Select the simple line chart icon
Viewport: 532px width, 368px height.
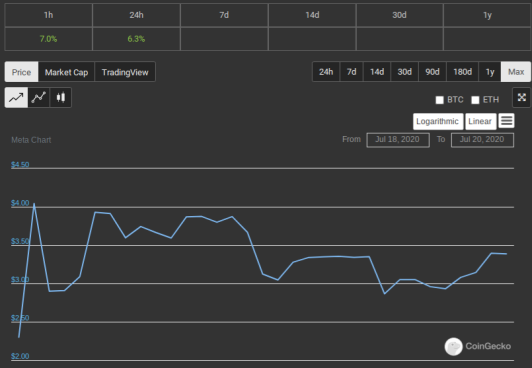click(x=16, y=98)
